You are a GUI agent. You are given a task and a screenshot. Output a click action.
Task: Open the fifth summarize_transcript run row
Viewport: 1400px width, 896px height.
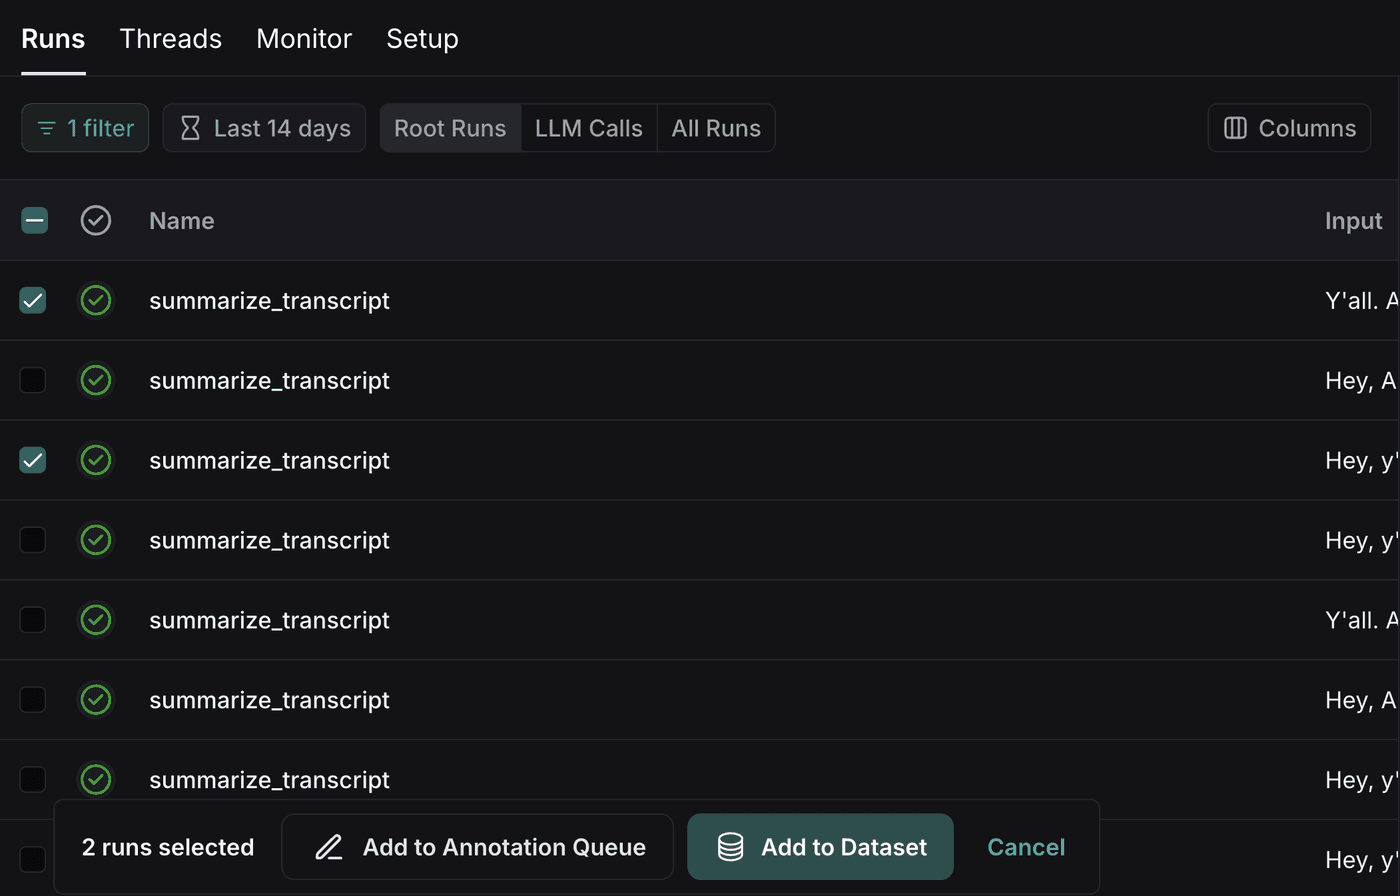click(x=700, y=620)
